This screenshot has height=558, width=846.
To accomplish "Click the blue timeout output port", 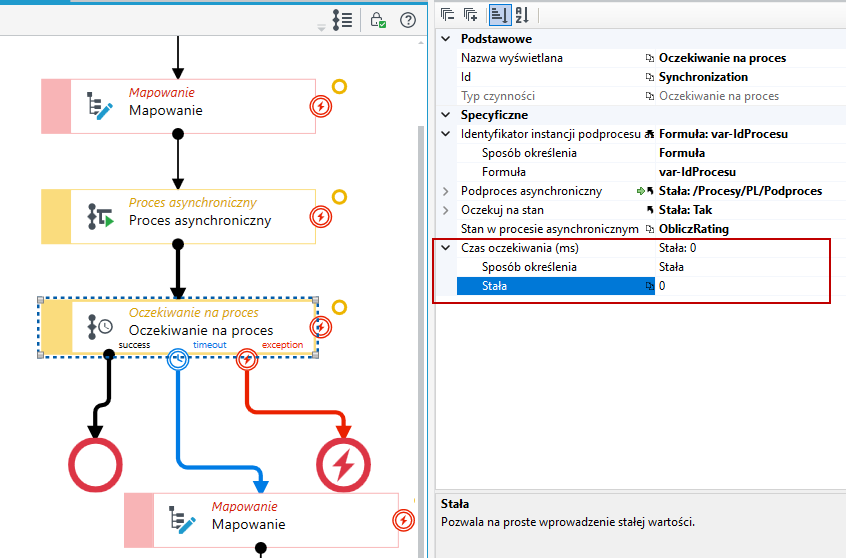I will click(x=178, y=359).
